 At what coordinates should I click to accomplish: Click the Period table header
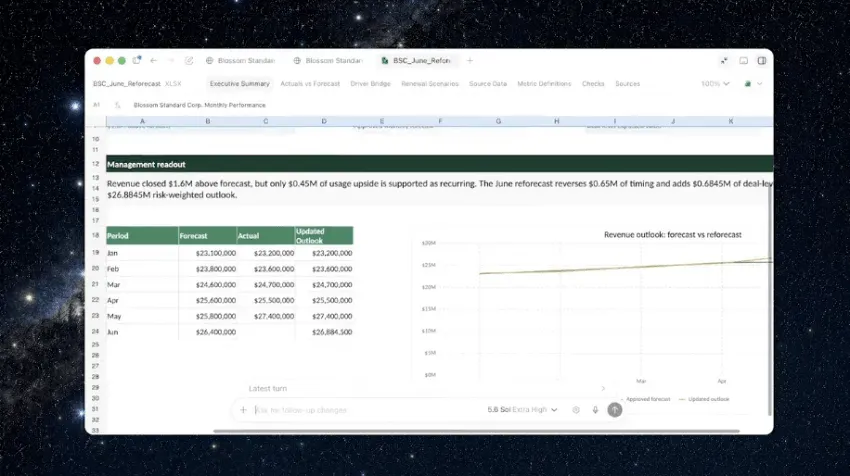click(x=142, y=236)
